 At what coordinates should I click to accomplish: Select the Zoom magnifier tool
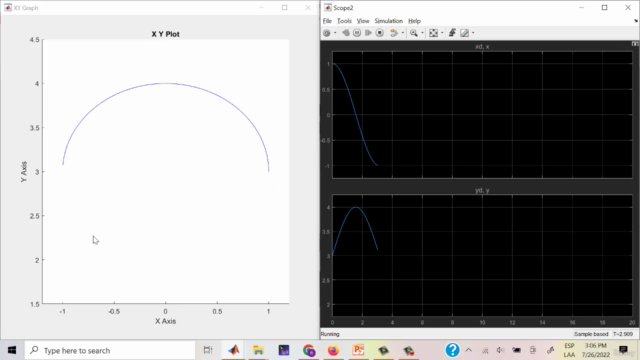click(413, 33)
